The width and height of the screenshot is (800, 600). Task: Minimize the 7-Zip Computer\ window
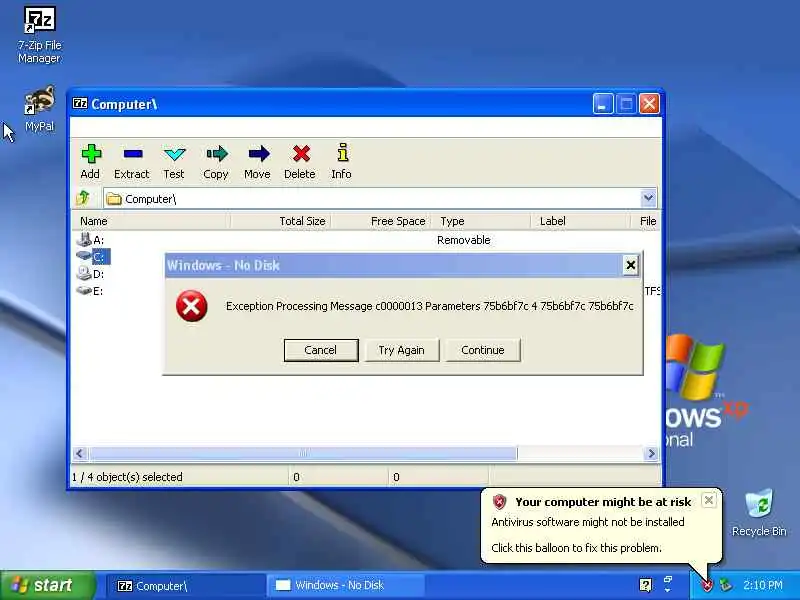tap(602, 105)
